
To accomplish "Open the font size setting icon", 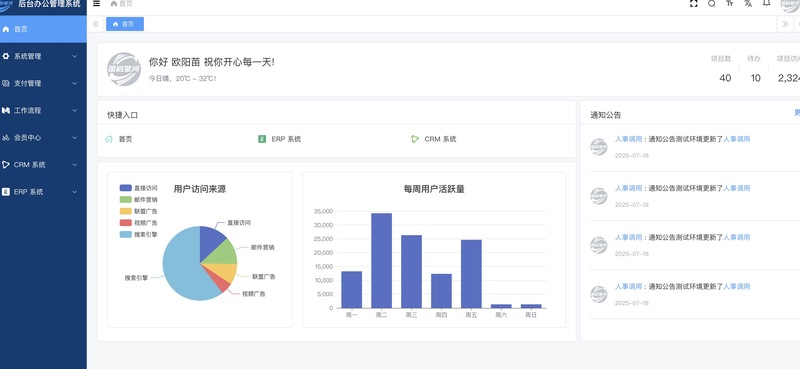I will [730, 3].
